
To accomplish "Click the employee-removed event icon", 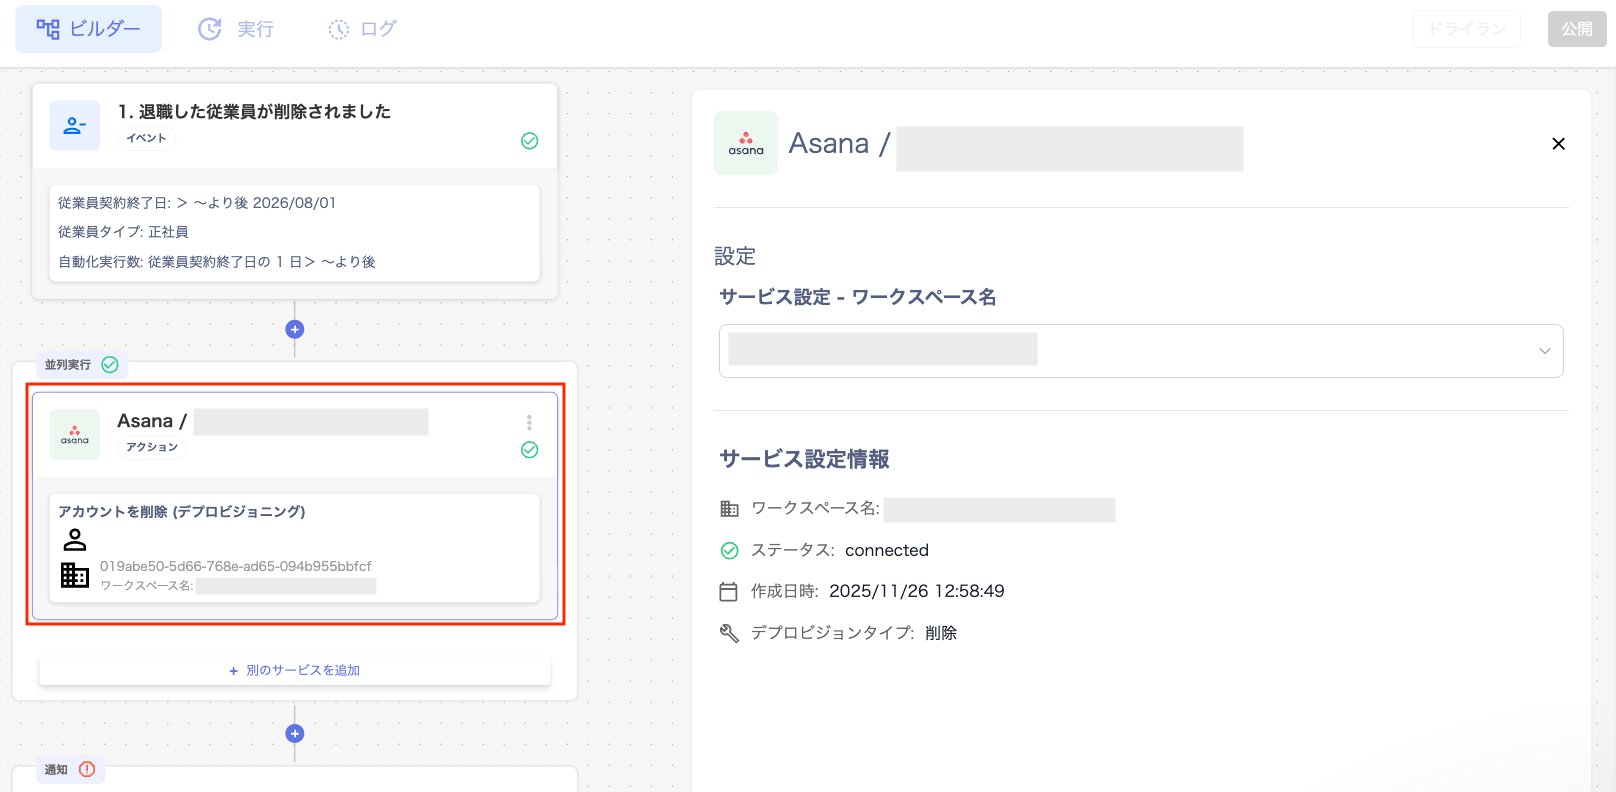I will (75, 125).
